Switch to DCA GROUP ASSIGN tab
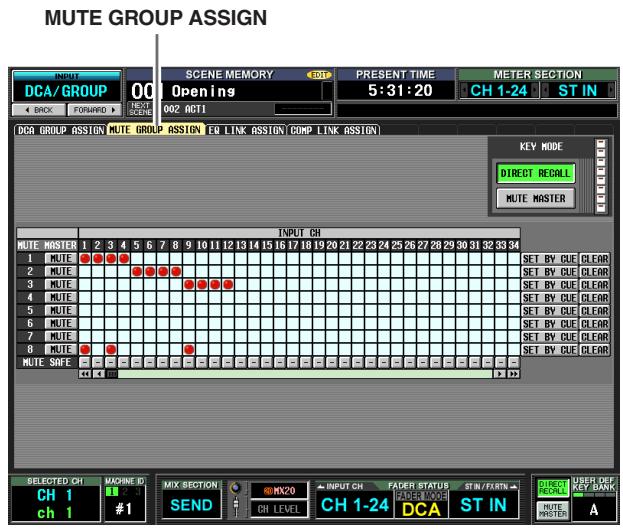This screenshot has width=623, height=529. [x=60, y=130]
